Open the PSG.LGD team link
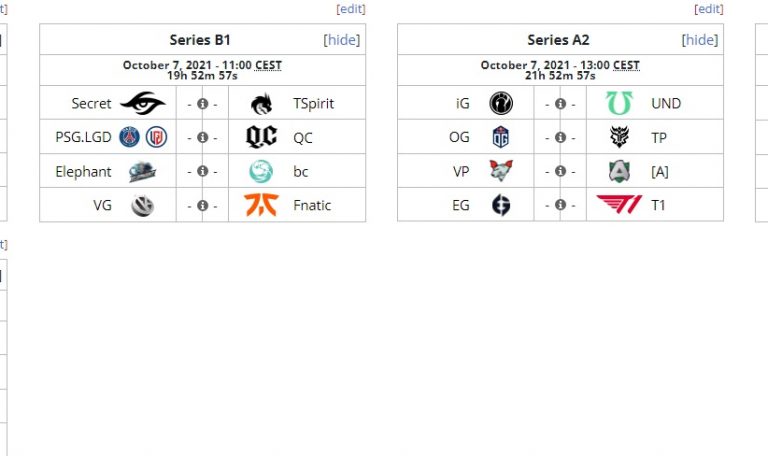 pyautogui.click(x=84, y=137)
